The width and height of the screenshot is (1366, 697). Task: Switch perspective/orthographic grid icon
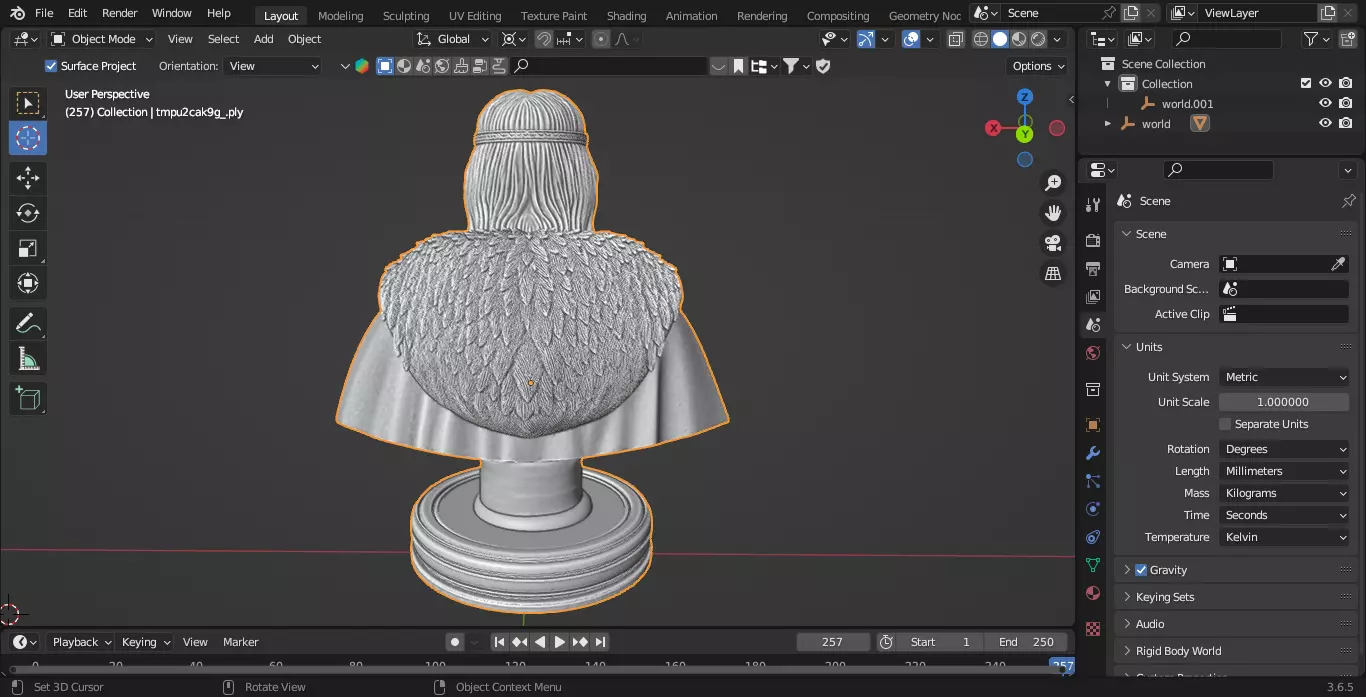[1053, 273]
